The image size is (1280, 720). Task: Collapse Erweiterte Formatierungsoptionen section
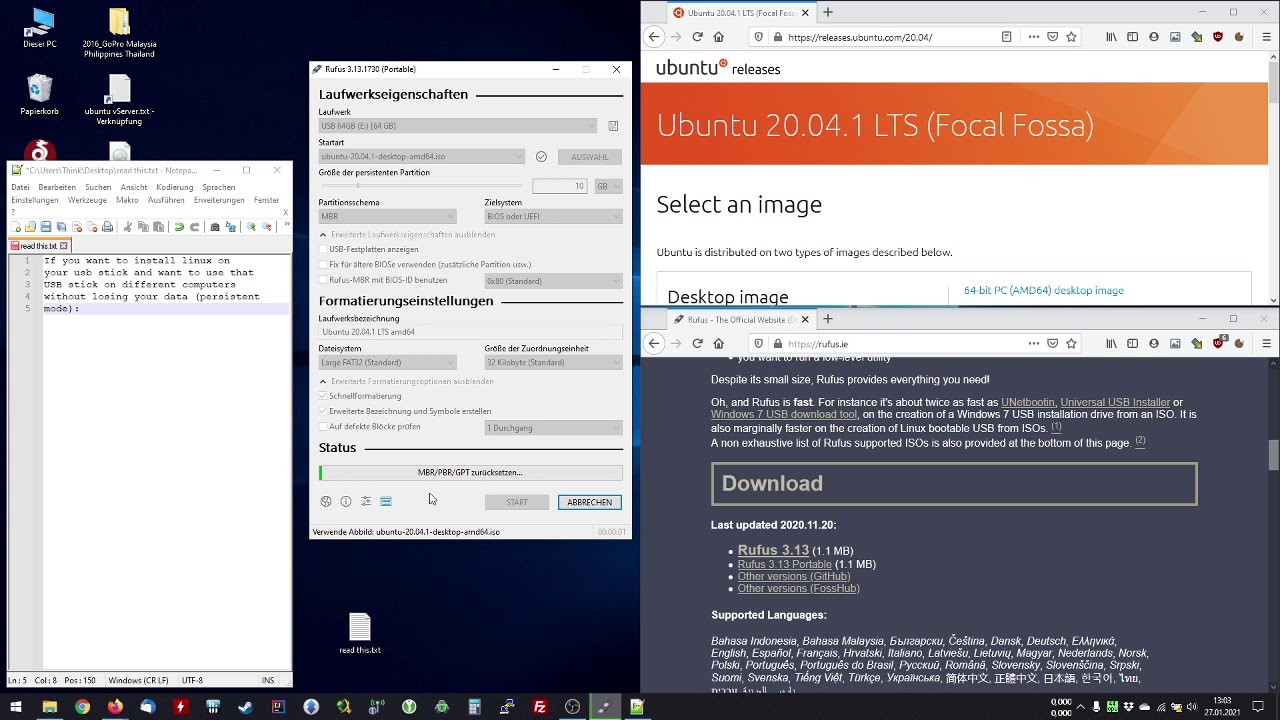(x=407, y=381)
